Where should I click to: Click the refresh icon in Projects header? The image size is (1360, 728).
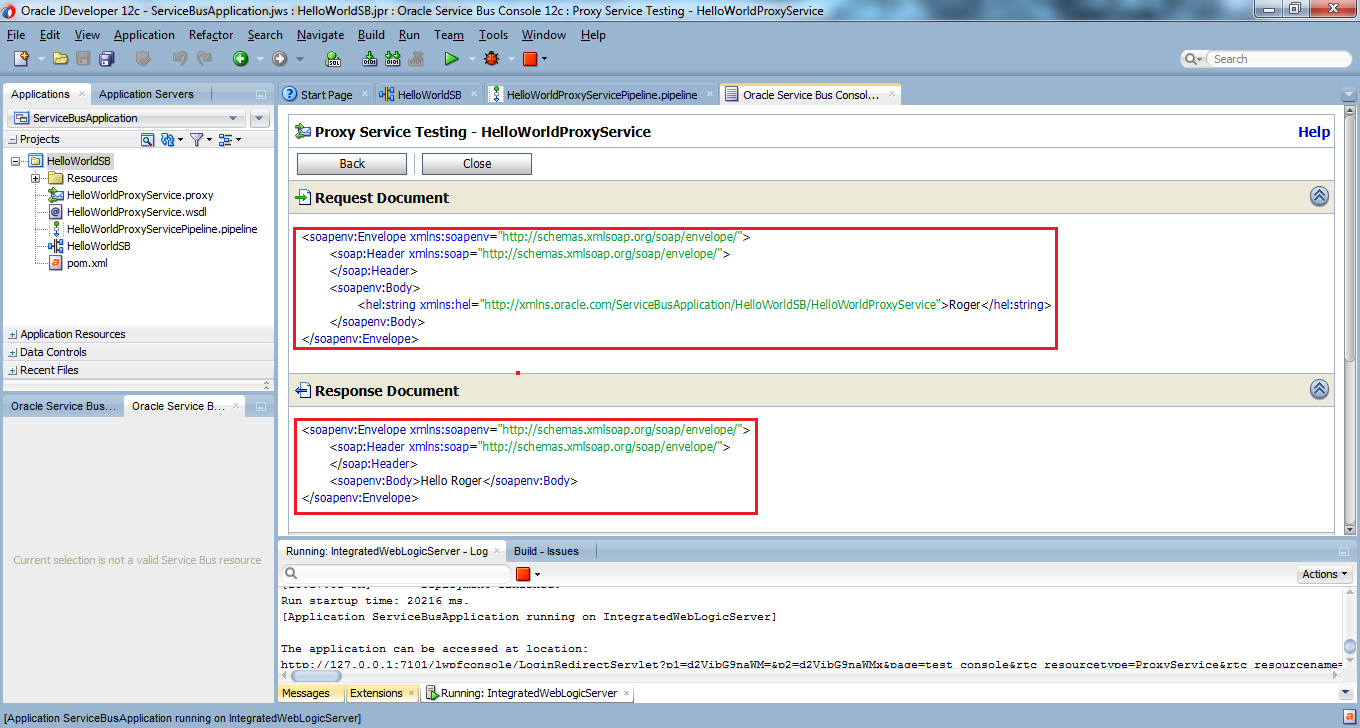tap(167, 140)
